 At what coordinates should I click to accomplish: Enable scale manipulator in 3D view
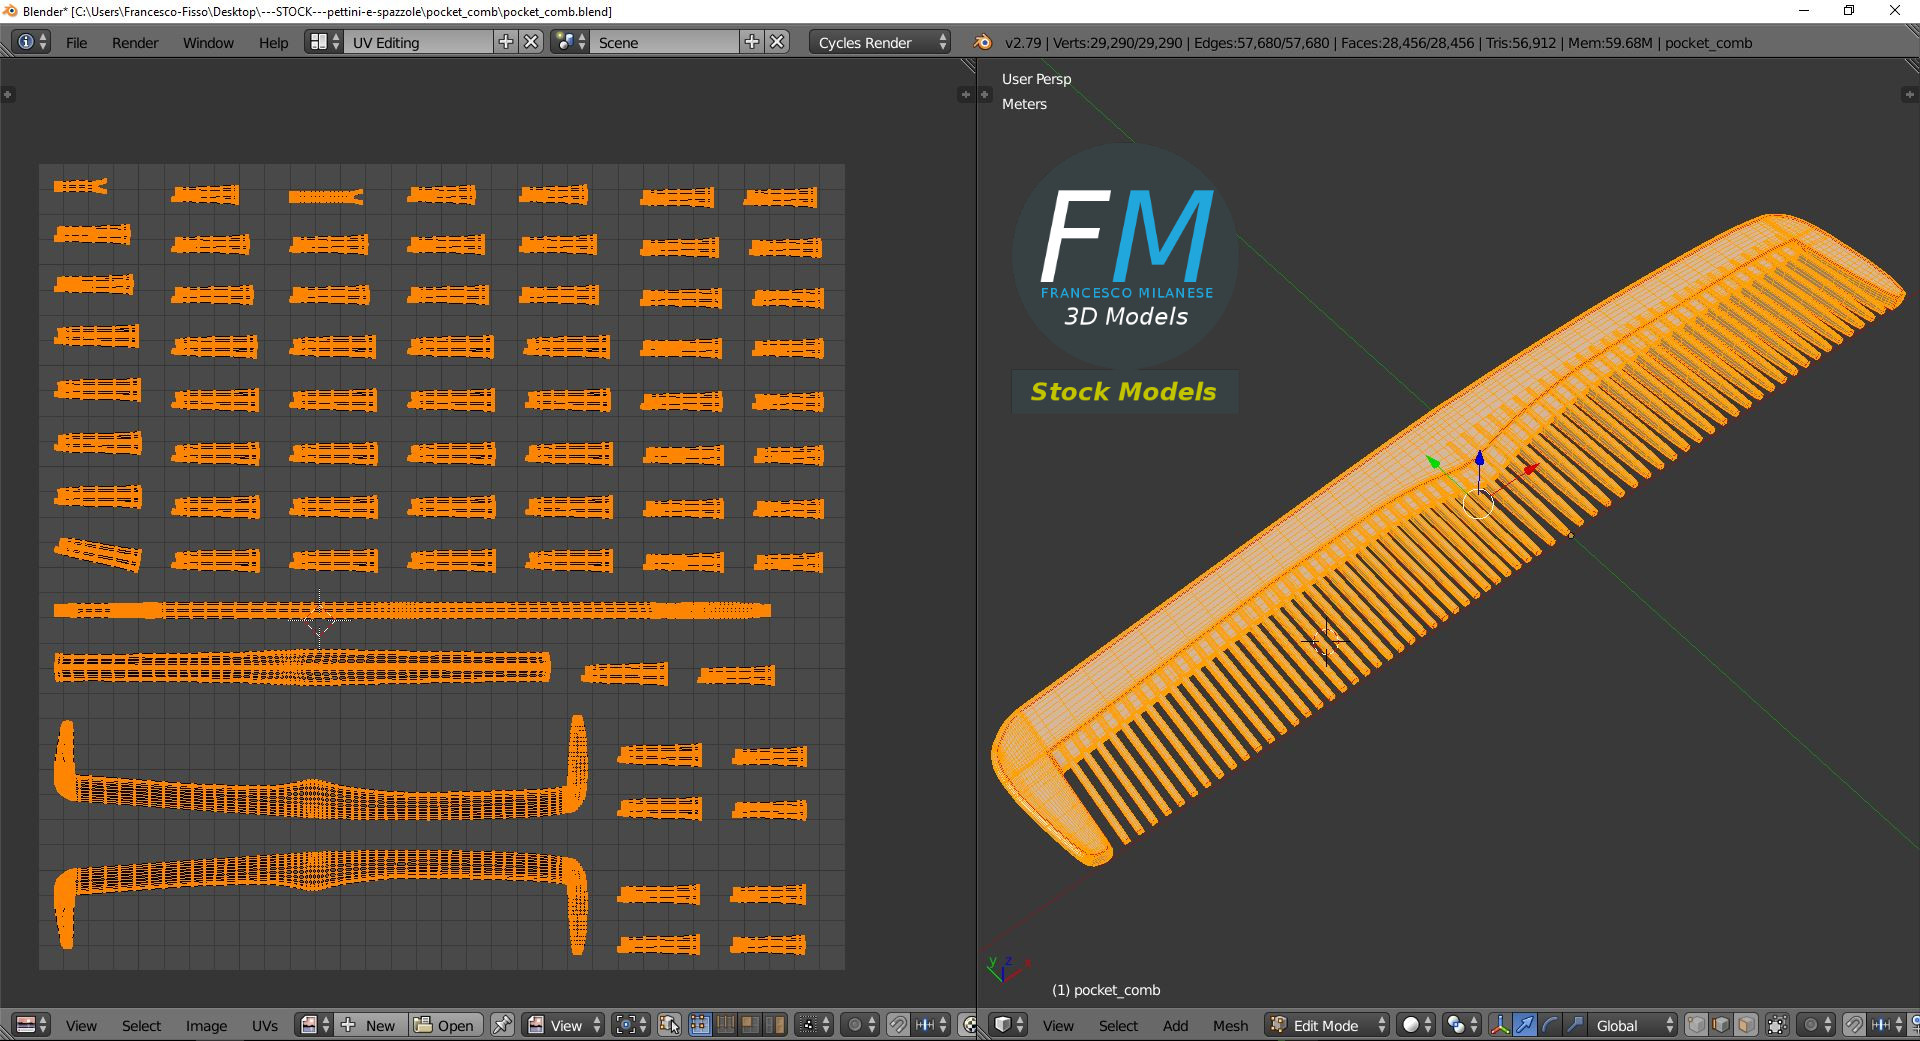pos(1575,1025)
